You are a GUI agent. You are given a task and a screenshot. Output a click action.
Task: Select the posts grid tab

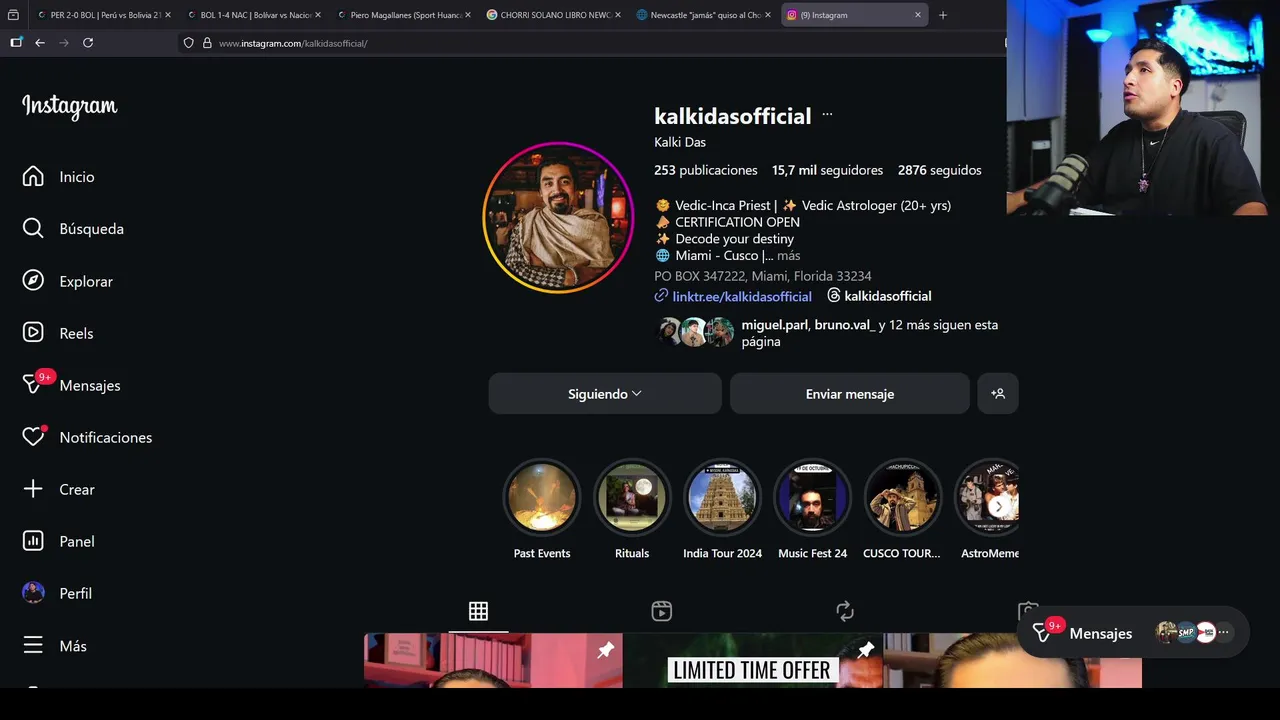tap(478, 611)
